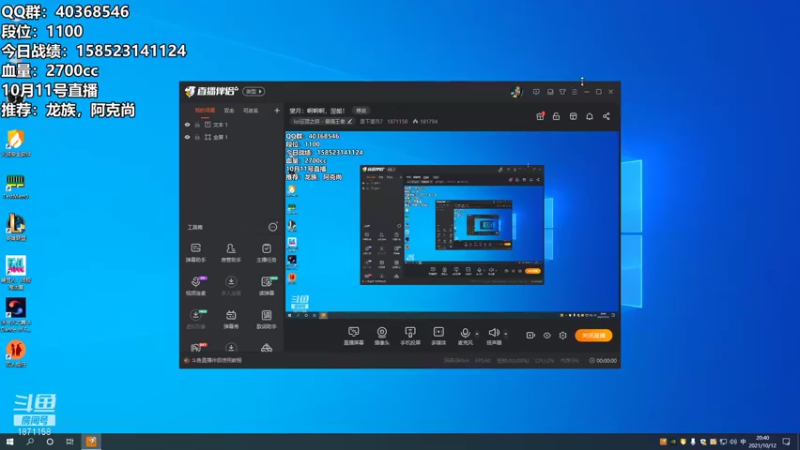Open the notification bell icon
The height and width of the screenshot is (450, 800).
(x=589, y=116)
